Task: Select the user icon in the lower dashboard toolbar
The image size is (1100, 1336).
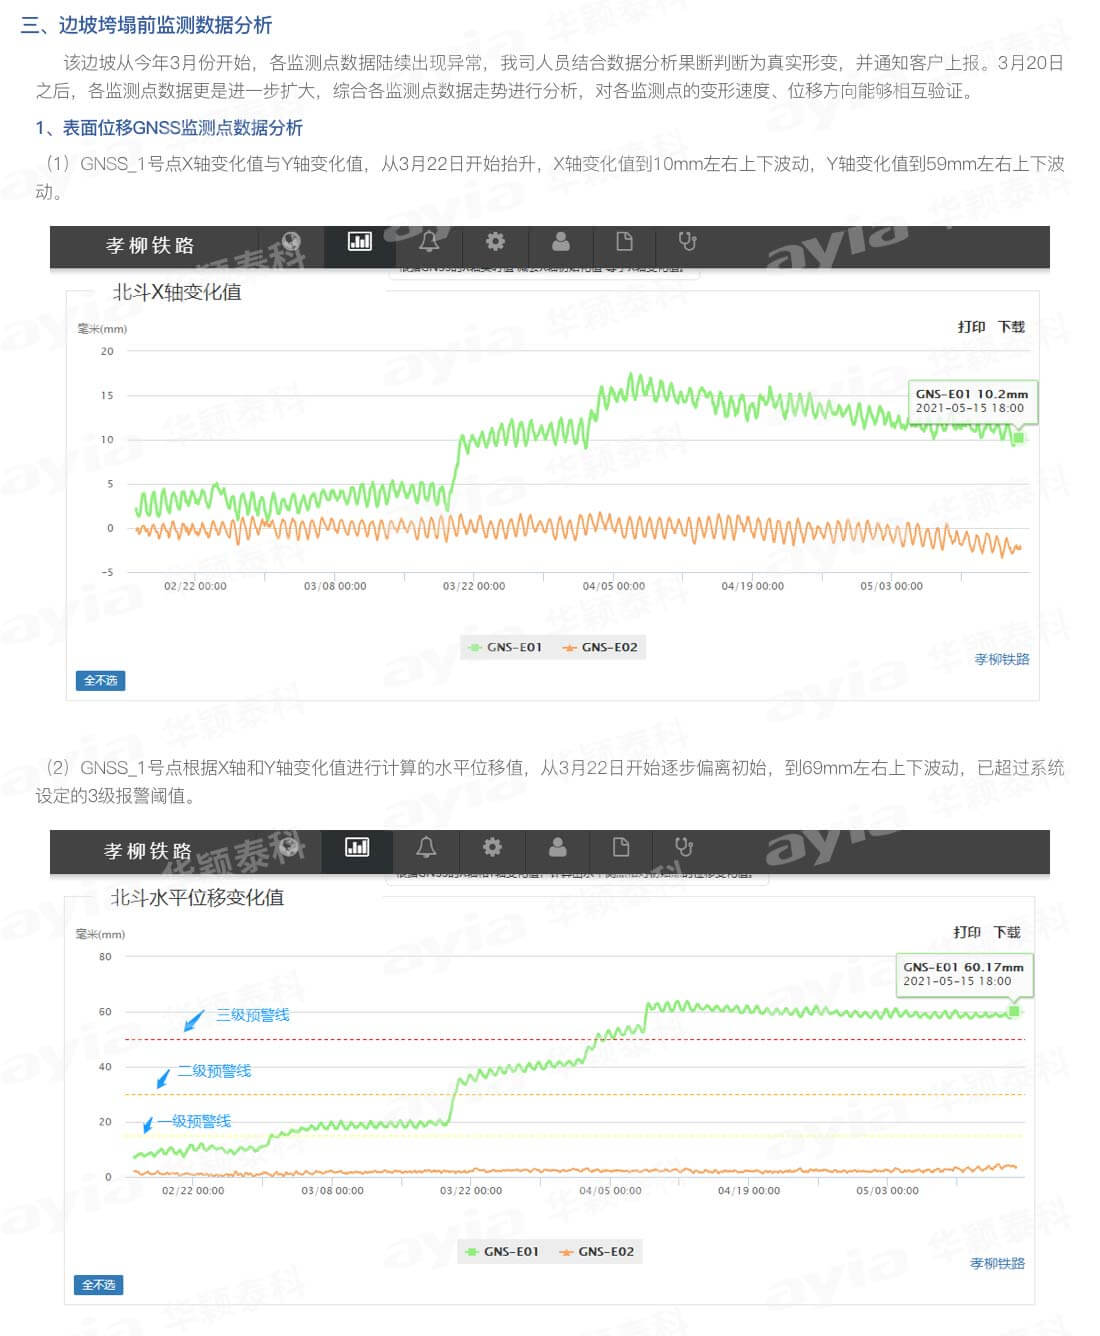Action: [557, 848]
